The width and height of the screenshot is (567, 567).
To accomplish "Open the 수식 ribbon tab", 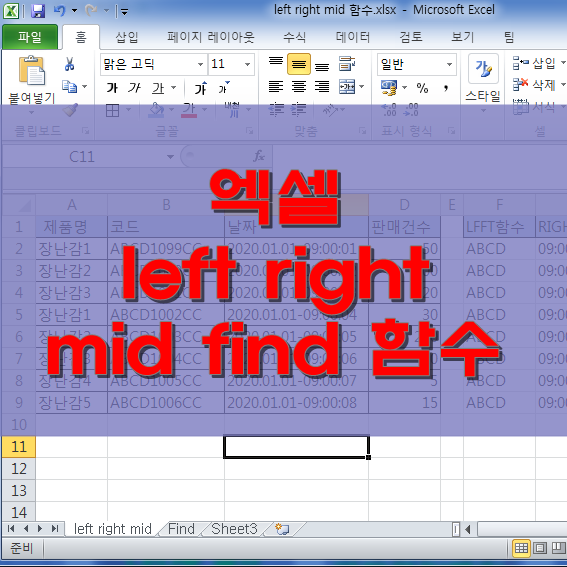I will pos(294,37).
